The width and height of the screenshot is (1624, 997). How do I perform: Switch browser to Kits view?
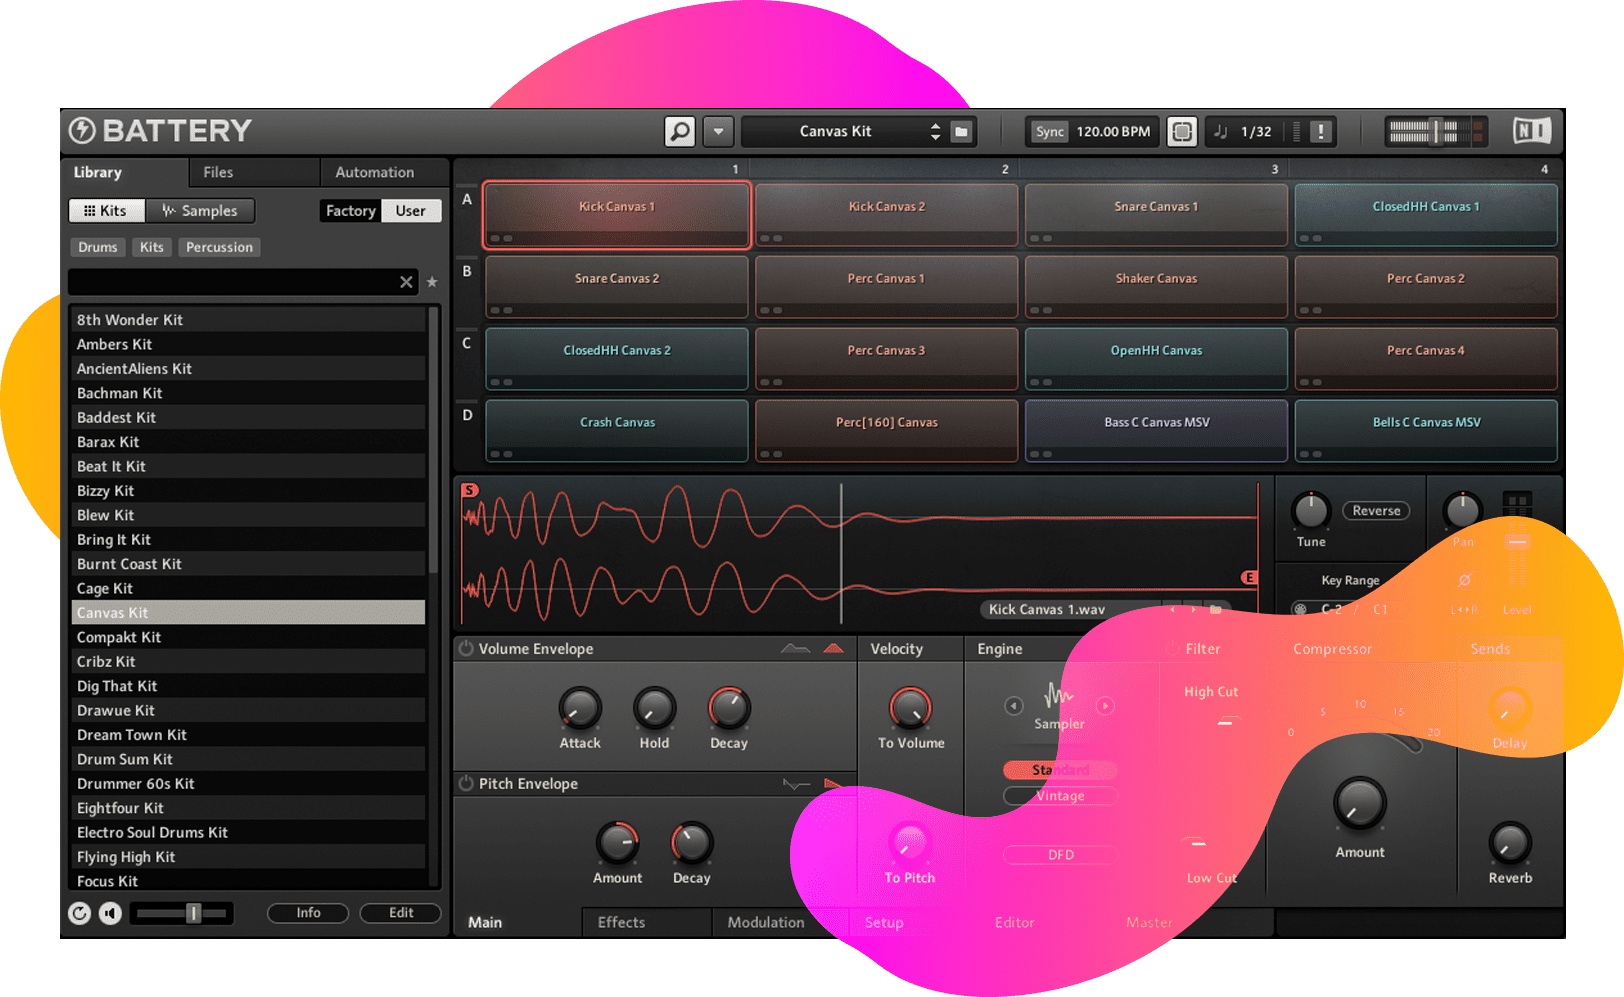(x=106, y=210)
